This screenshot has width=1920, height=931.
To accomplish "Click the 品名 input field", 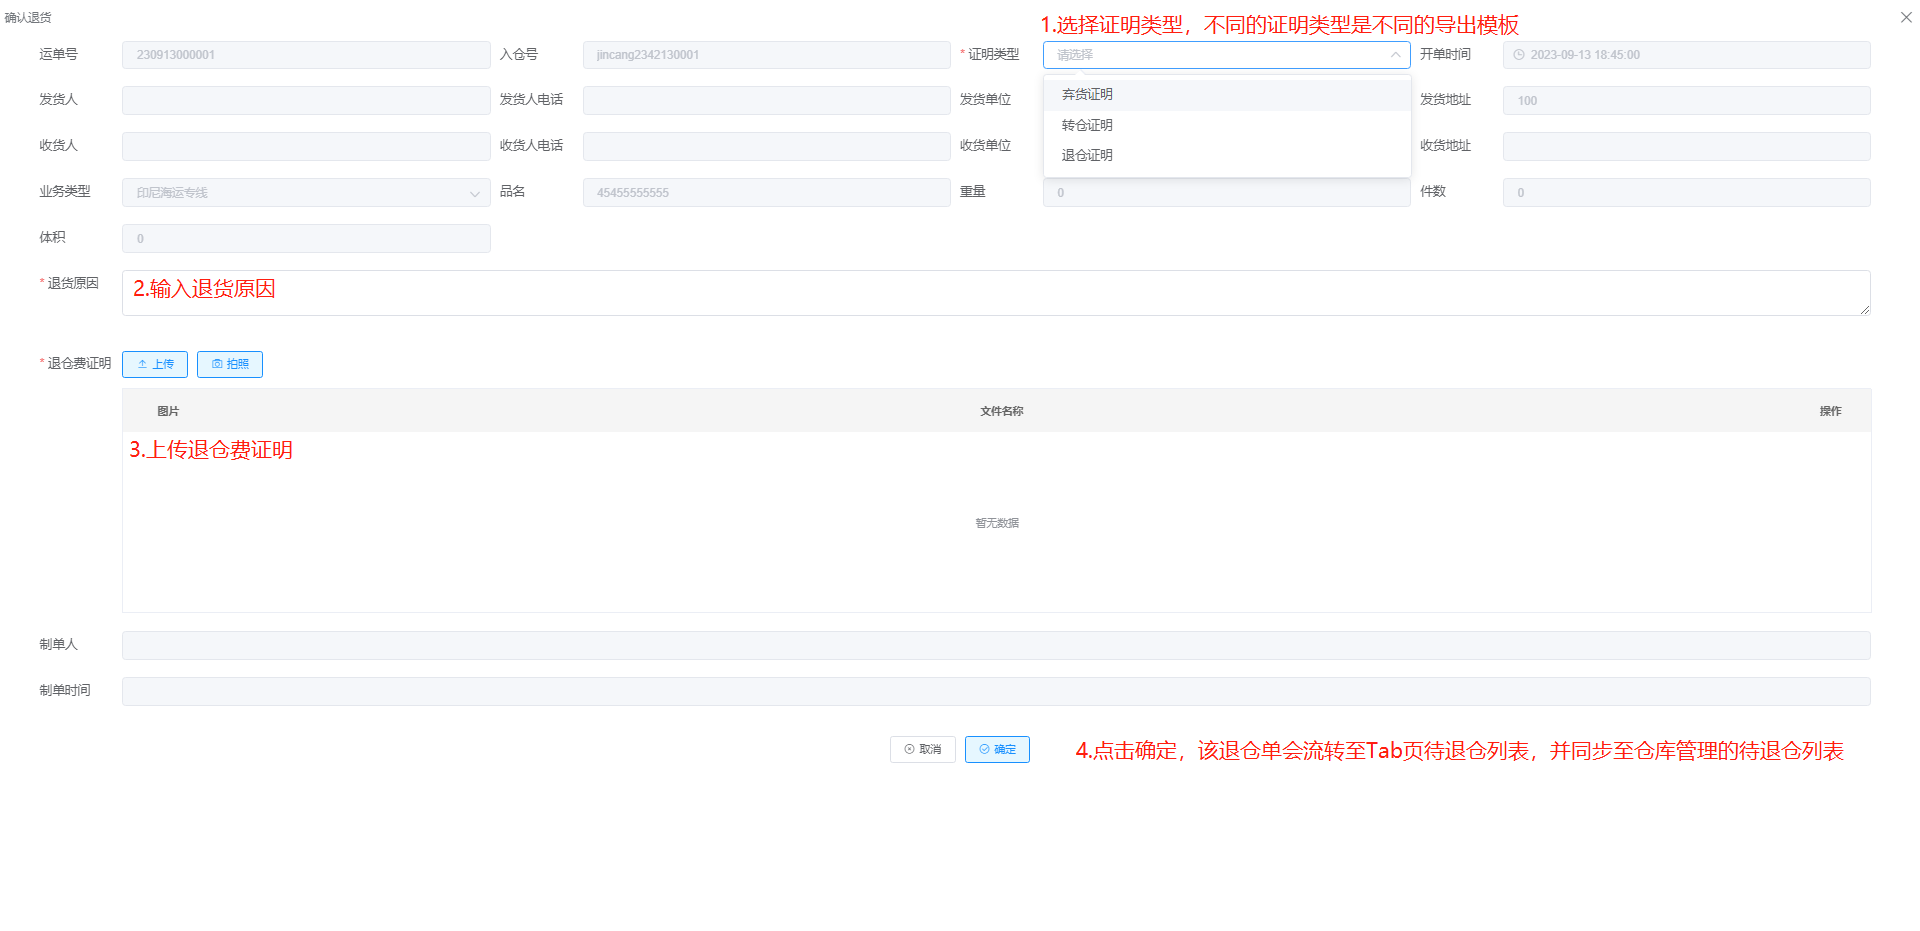I will 766,192.
